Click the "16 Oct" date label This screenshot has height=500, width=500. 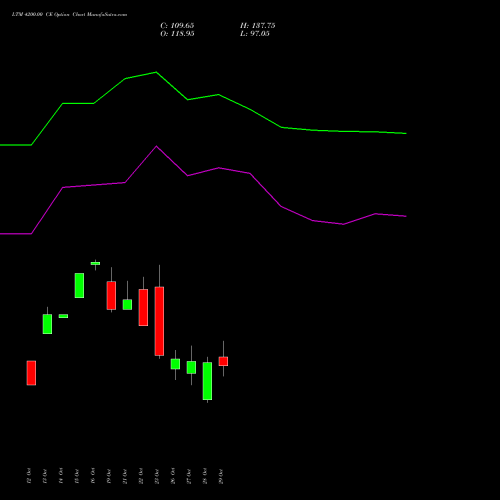(93, 476)
